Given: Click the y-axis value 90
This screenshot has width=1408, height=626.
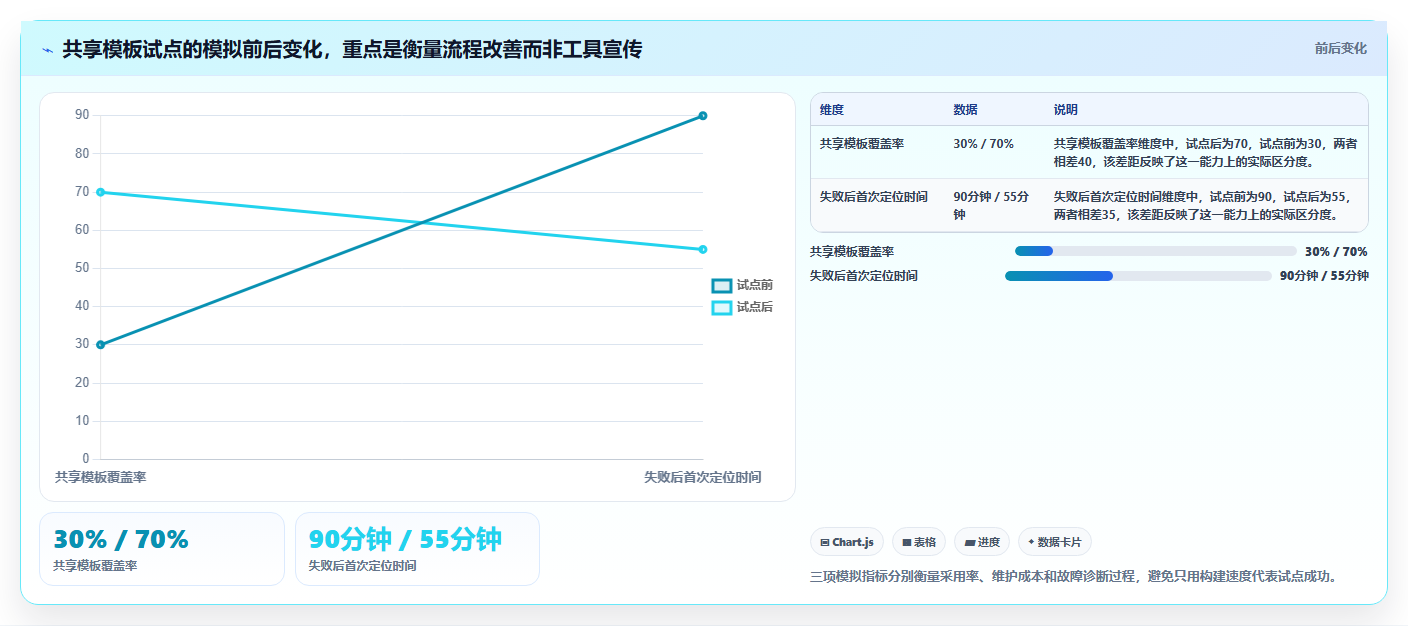Looking at the screenshot, I should point(82,116).
